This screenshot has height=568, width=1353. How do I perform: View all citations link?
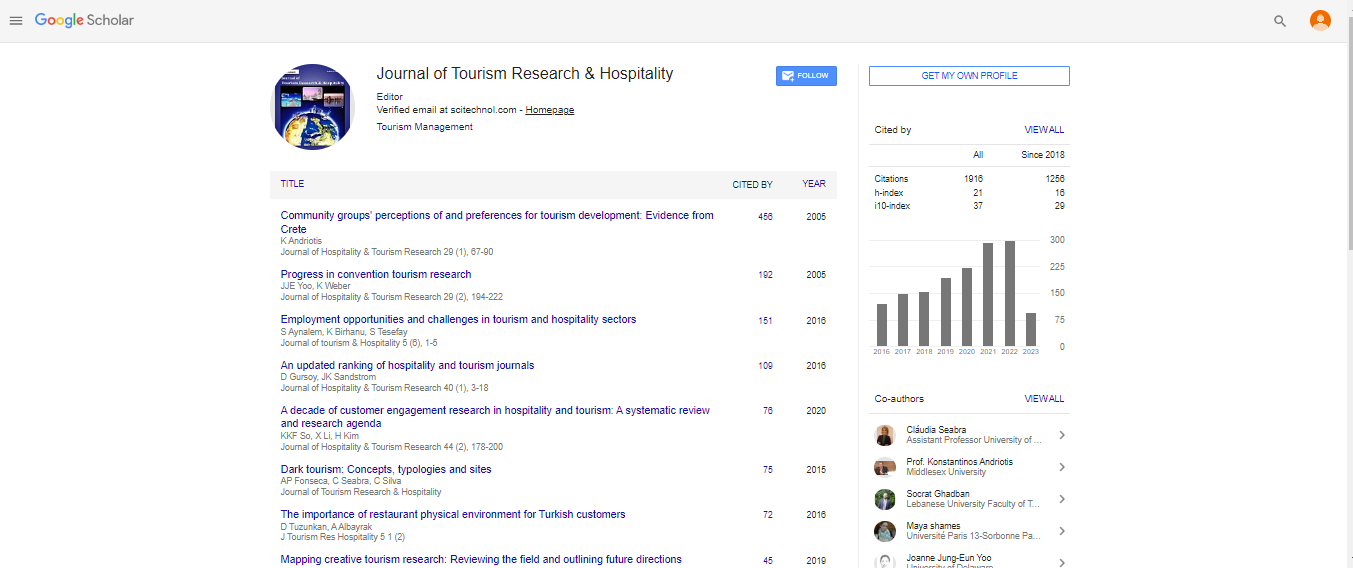pos(1044,130)
